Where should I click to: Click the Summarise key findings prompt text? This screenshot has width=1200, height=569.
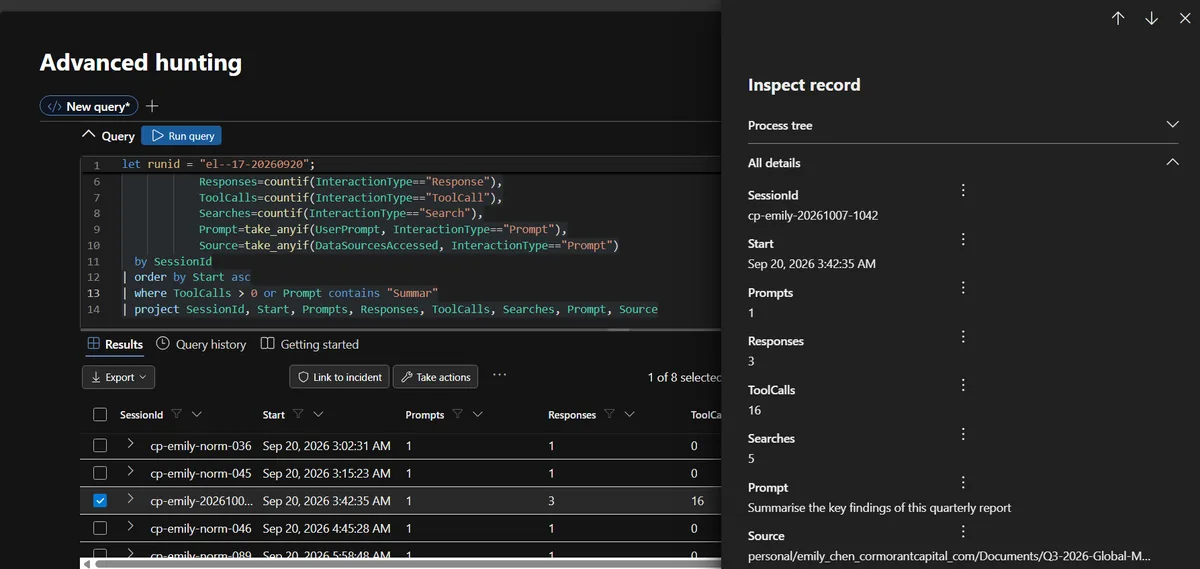coord(879,507)
